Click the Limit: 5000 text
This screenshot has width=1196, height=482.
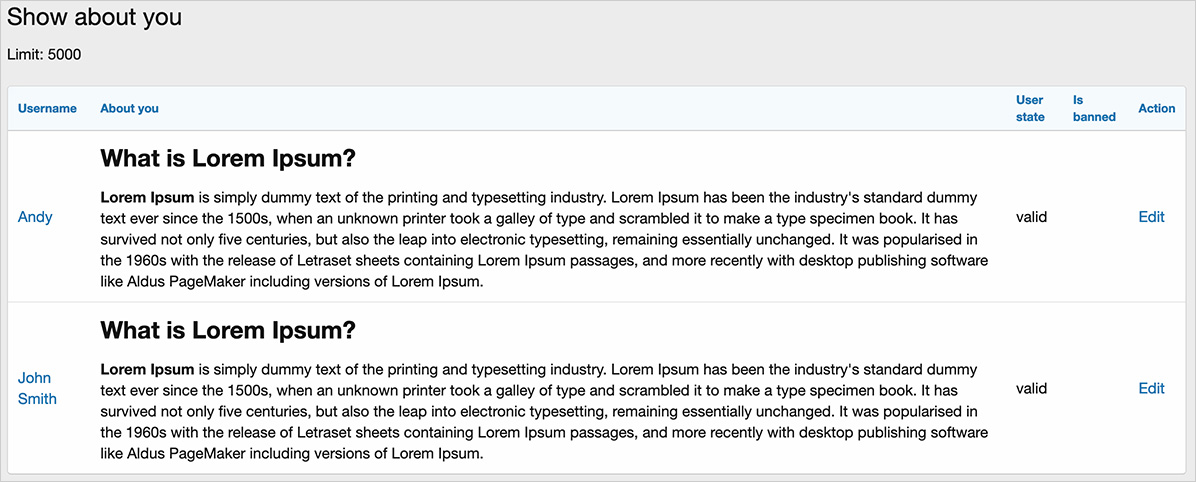tap(44, 54)
